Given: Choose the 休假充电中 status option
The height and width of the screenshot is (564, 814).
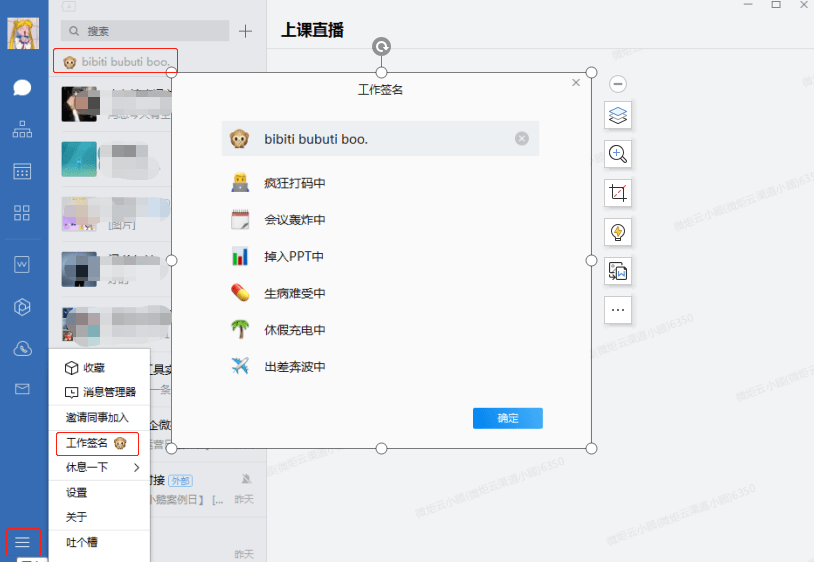Looking at the screenshot, I should click(x=294, y=330).
